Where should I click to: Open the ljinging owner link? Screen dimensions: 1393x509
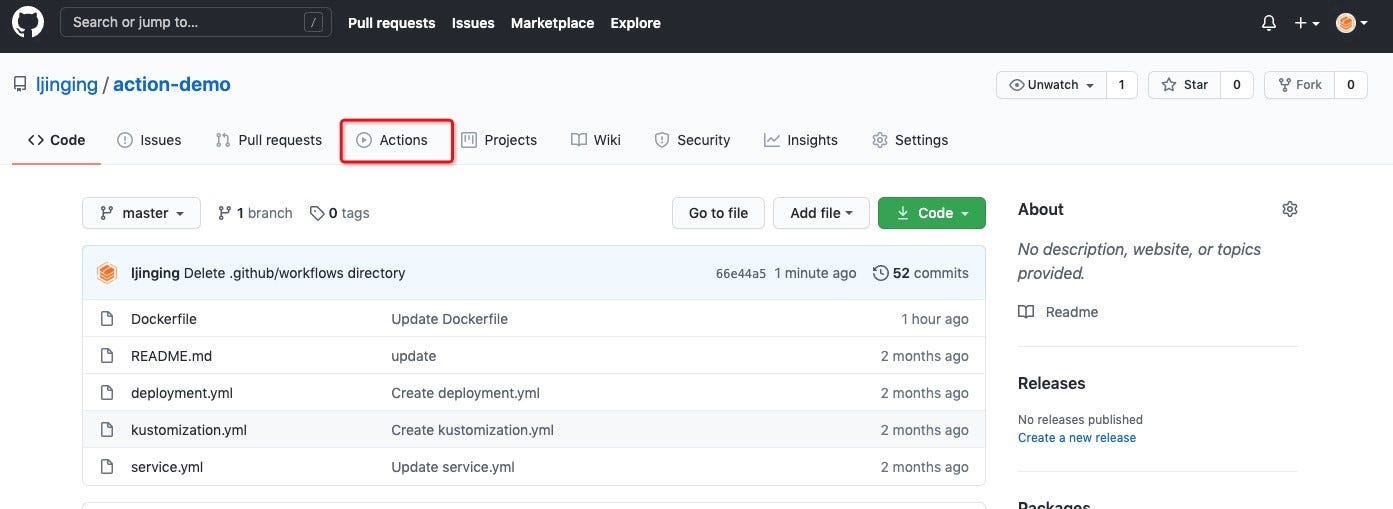tap(67, 84)
